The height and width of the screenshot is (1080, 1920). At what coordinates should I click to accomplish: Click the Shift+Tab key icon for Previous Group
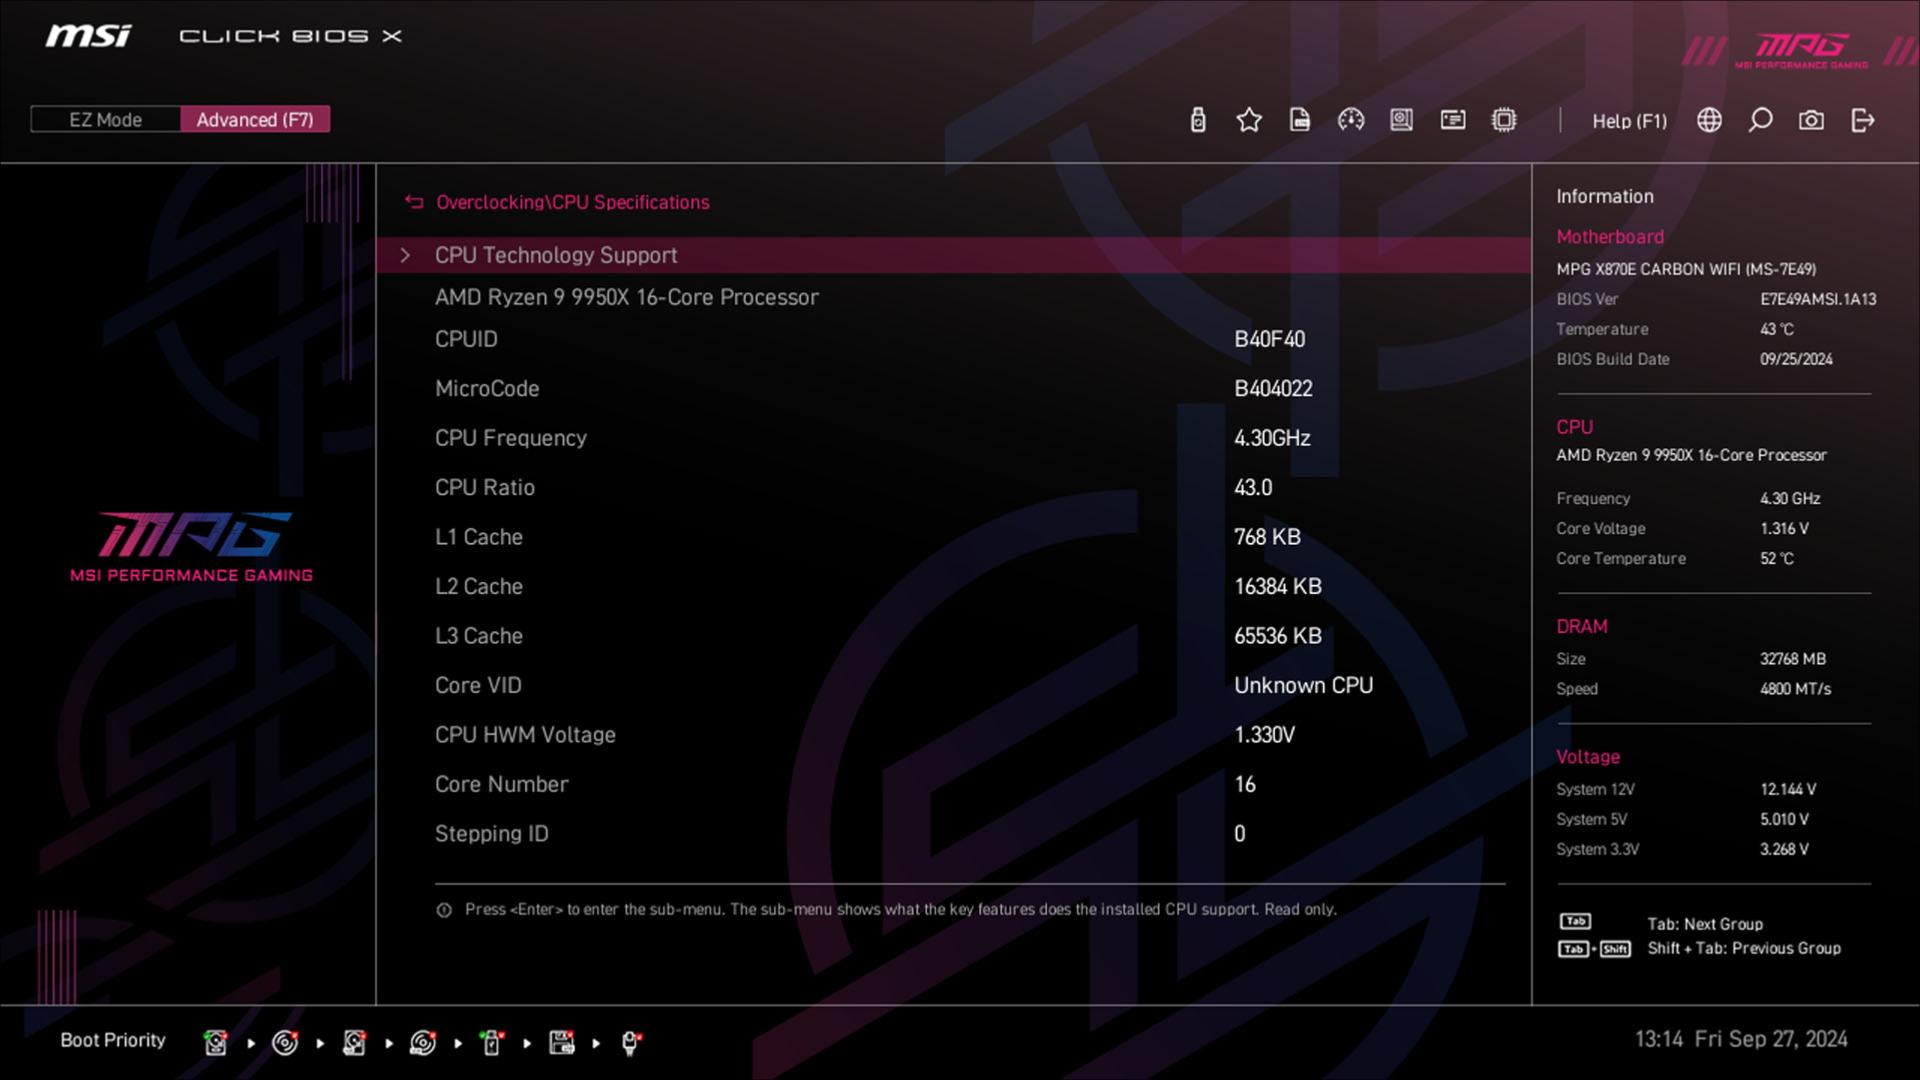[x=1594, y=949]
